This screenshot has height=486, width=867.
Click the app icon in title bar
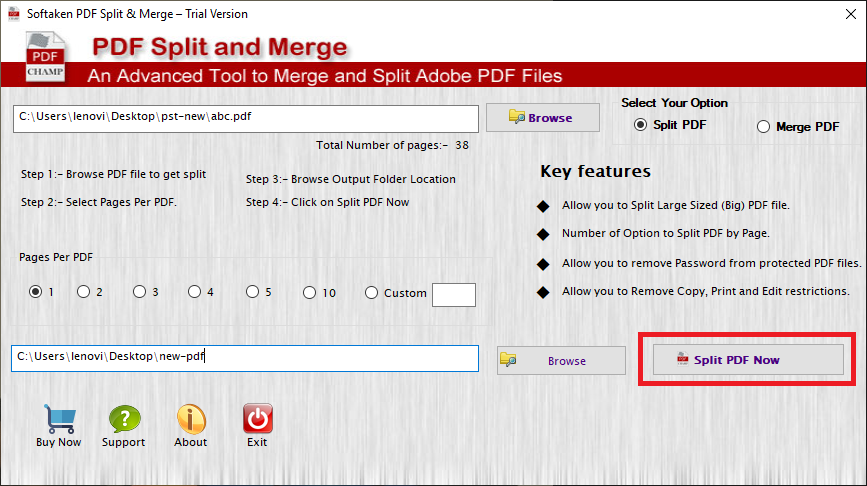pos(13,13)
